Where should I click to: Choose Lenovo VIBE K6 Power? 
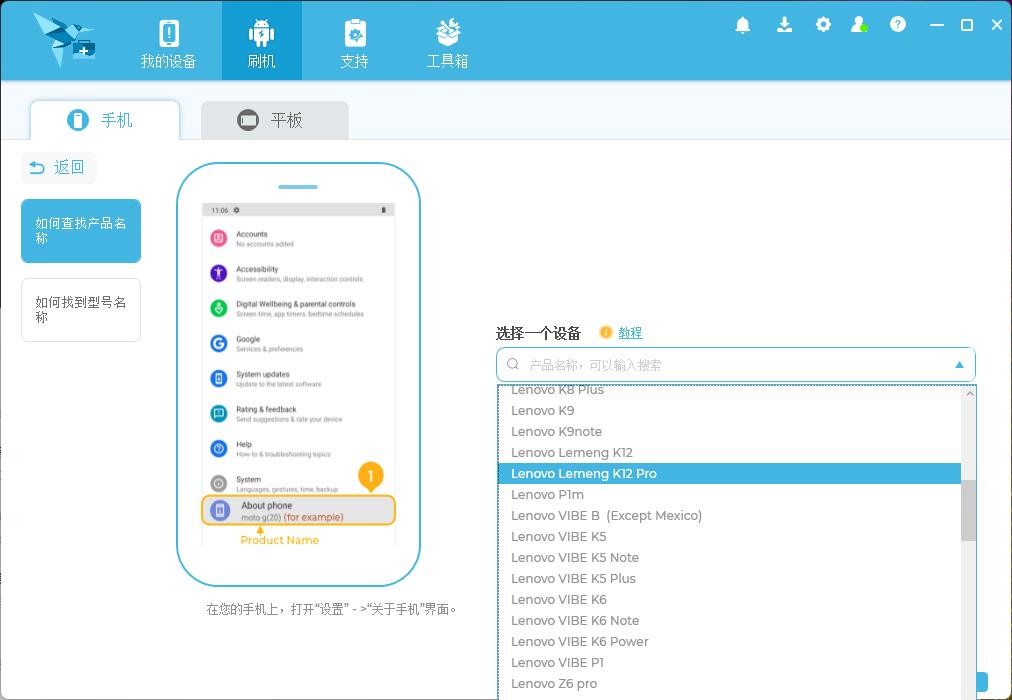(x=729, y=641)
